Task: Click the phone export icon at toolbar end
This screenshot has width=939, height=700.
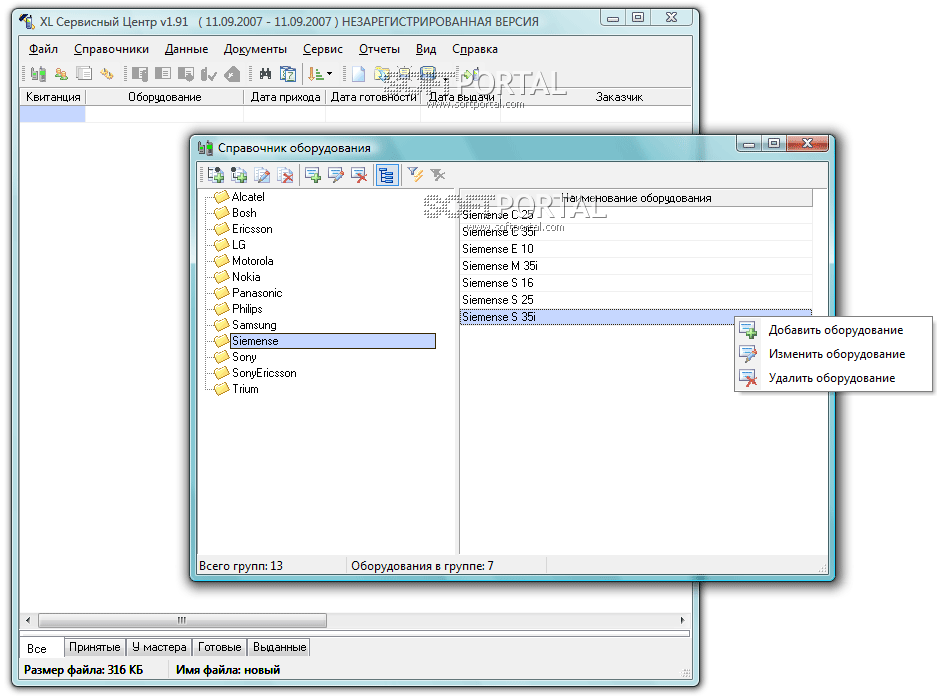Action: (x=471, y=74)
